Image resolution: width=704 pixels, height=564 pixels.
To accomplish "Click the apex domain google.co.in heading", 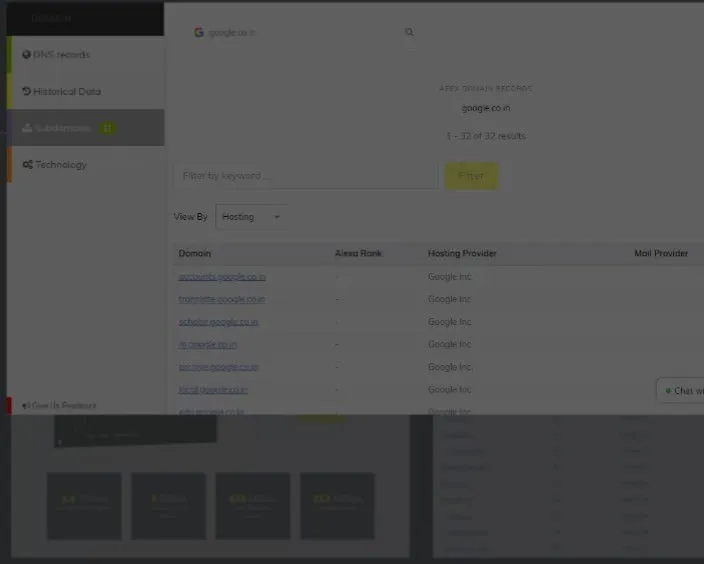I will (x=486, y=108).
